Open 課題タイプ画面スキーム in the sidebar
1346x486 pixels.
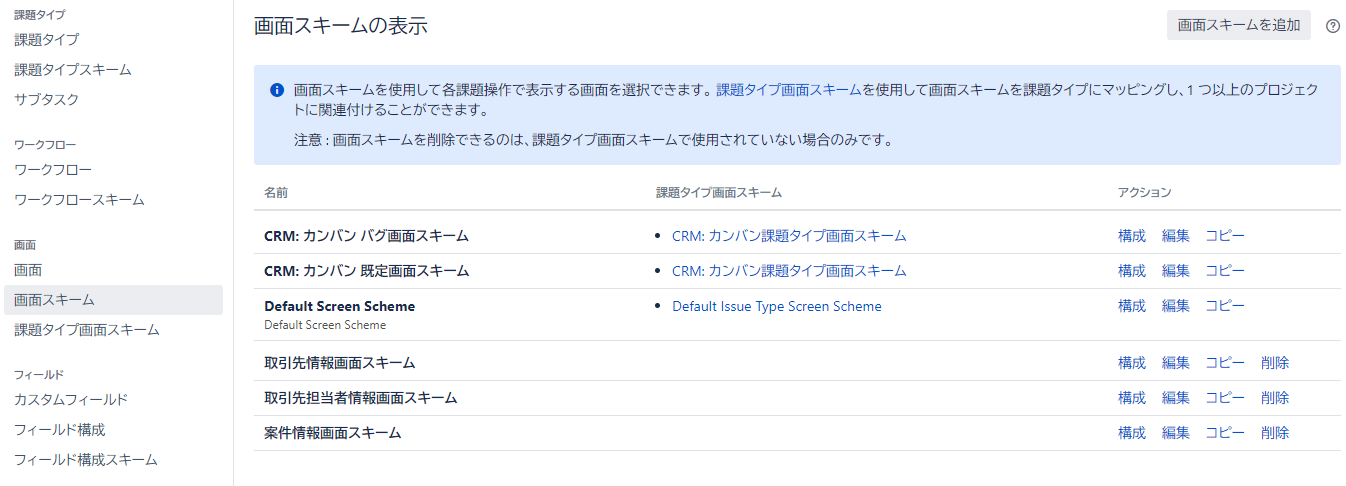(x=87, y=329)
